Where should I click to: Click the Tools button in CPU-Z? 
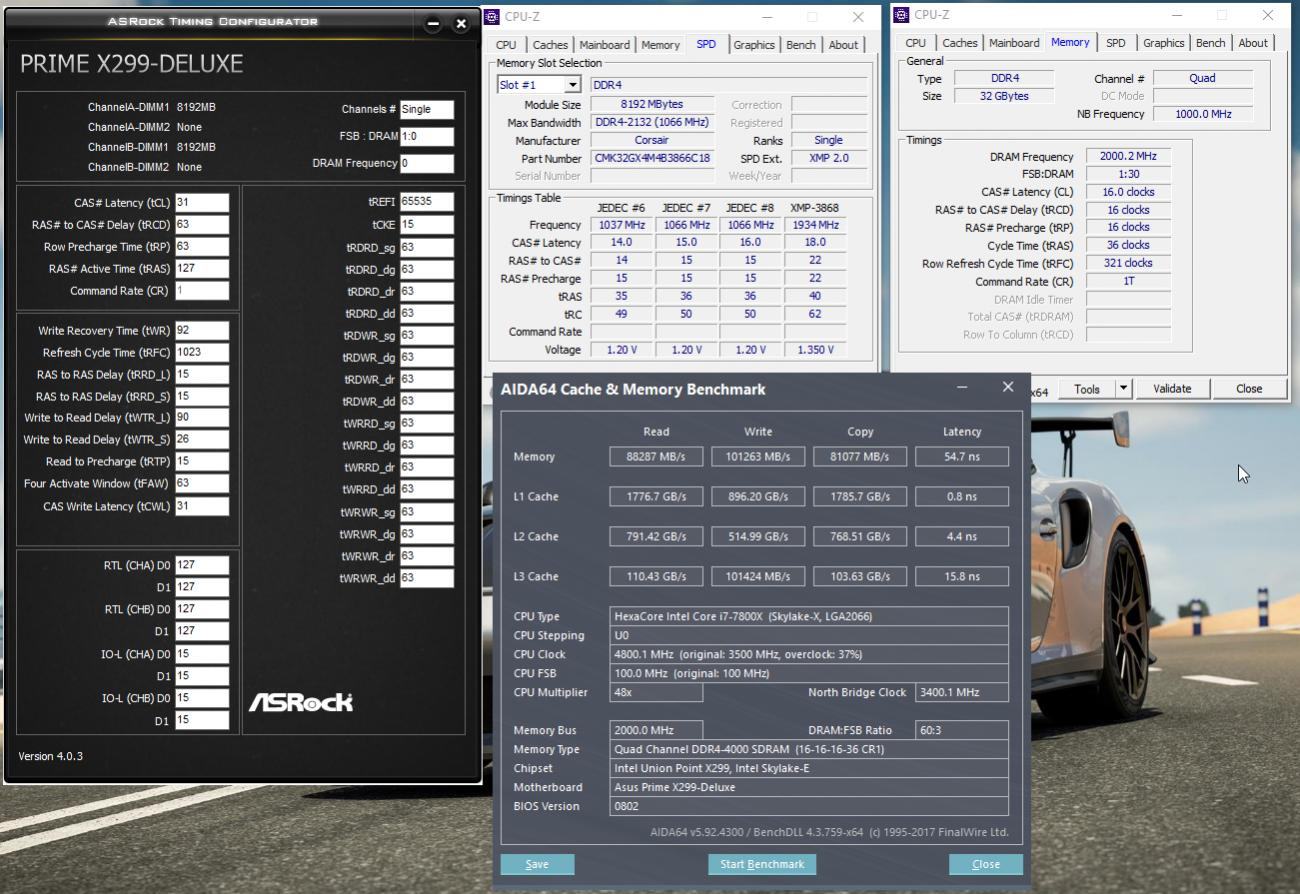[x=1087, y=389]
